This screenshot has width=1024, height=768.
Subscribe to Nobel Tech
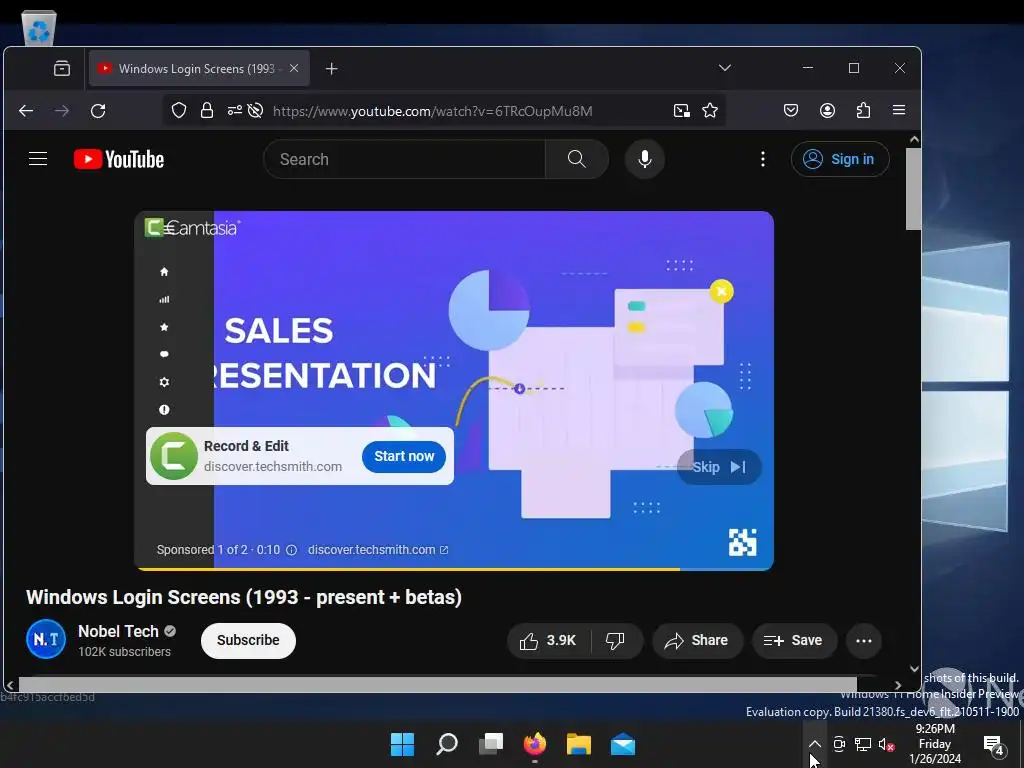[x=248, y=641]
